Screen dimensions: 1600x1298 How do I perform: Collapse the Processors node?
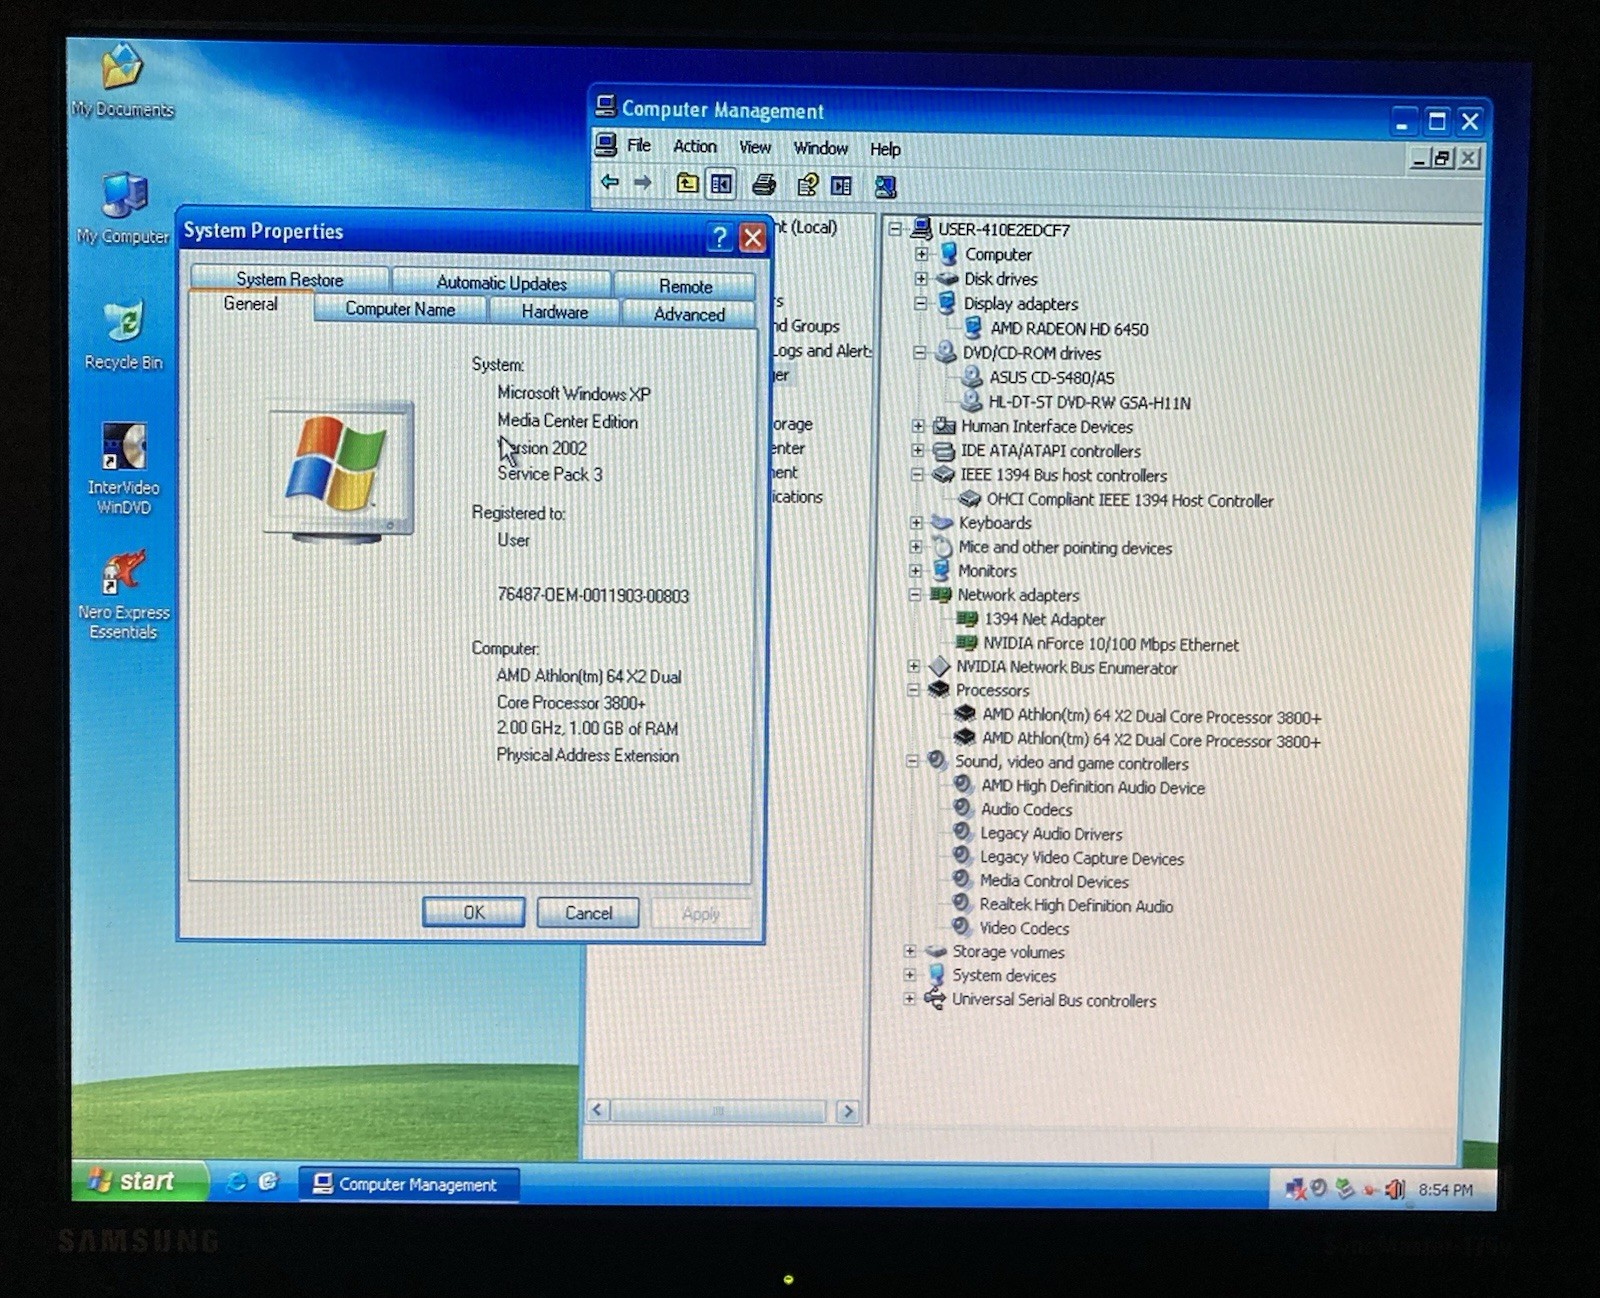tap(913, 690)
